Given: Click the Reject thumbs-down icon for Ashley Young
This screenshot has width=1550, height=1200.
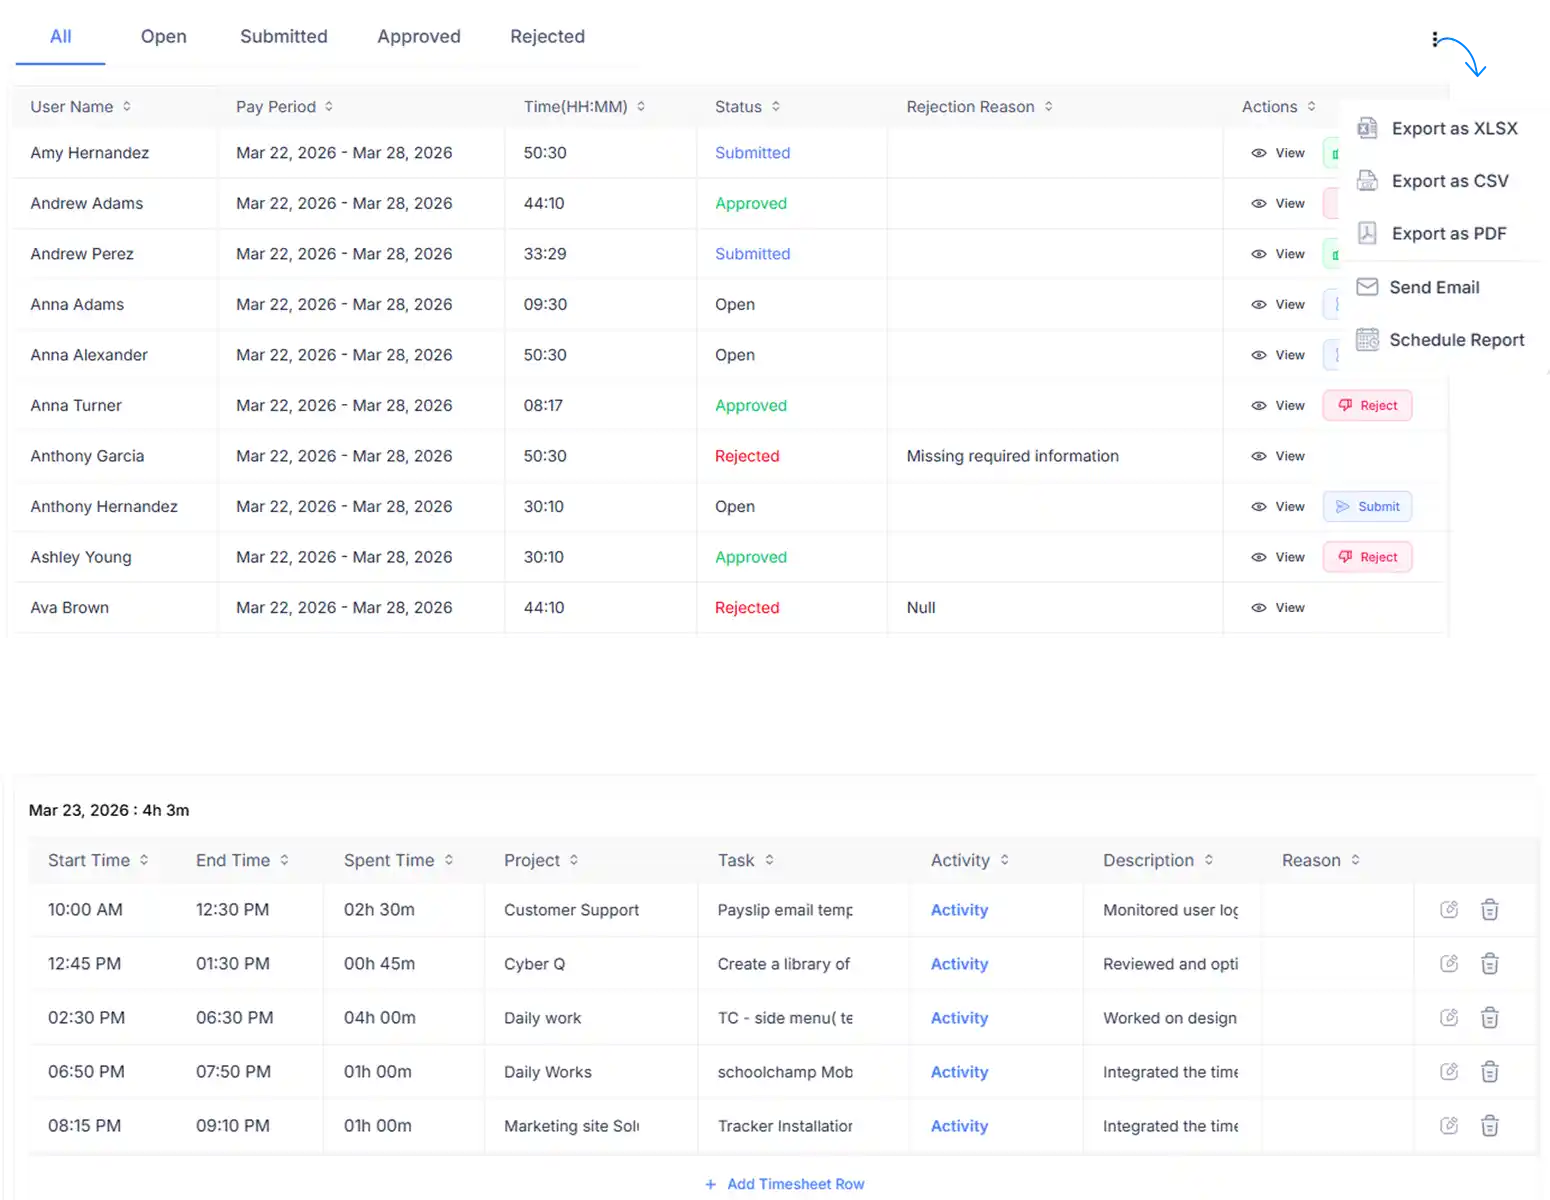Looking at the screenshot, I should click(1345, 557).
